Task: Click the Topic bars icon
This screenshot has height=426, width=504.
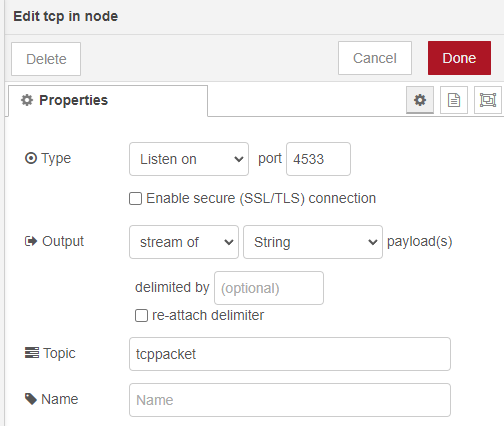Action: pyautogui.click(x=32, y=353)
